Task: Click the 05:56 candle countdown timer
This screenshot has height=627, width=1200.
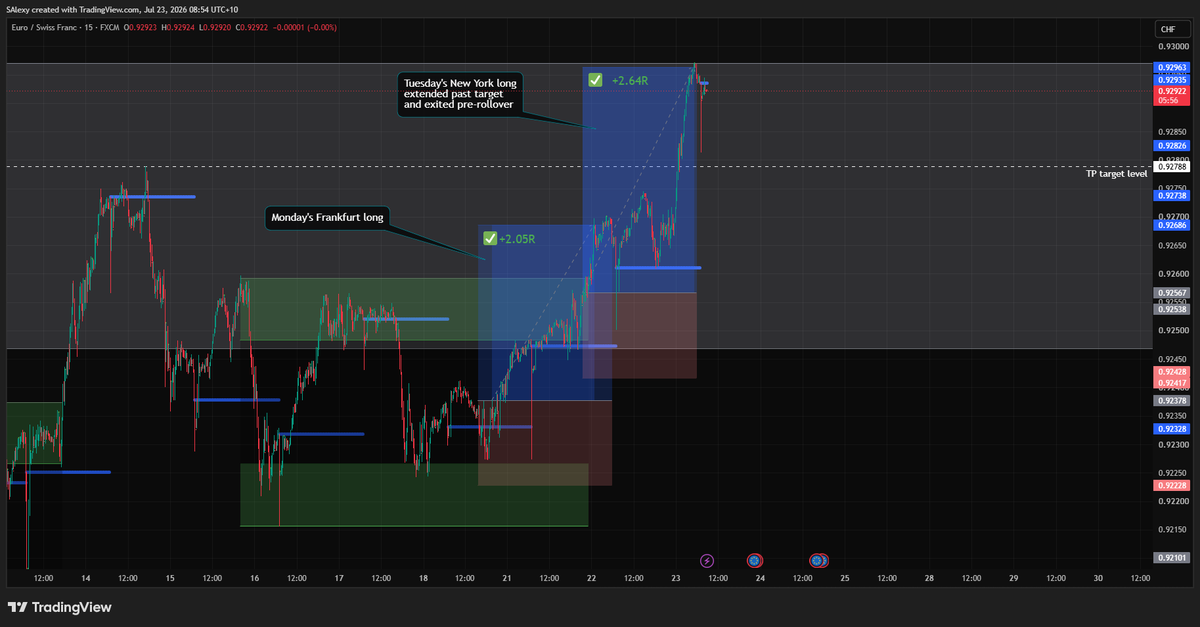Action: coord(1168,101)
